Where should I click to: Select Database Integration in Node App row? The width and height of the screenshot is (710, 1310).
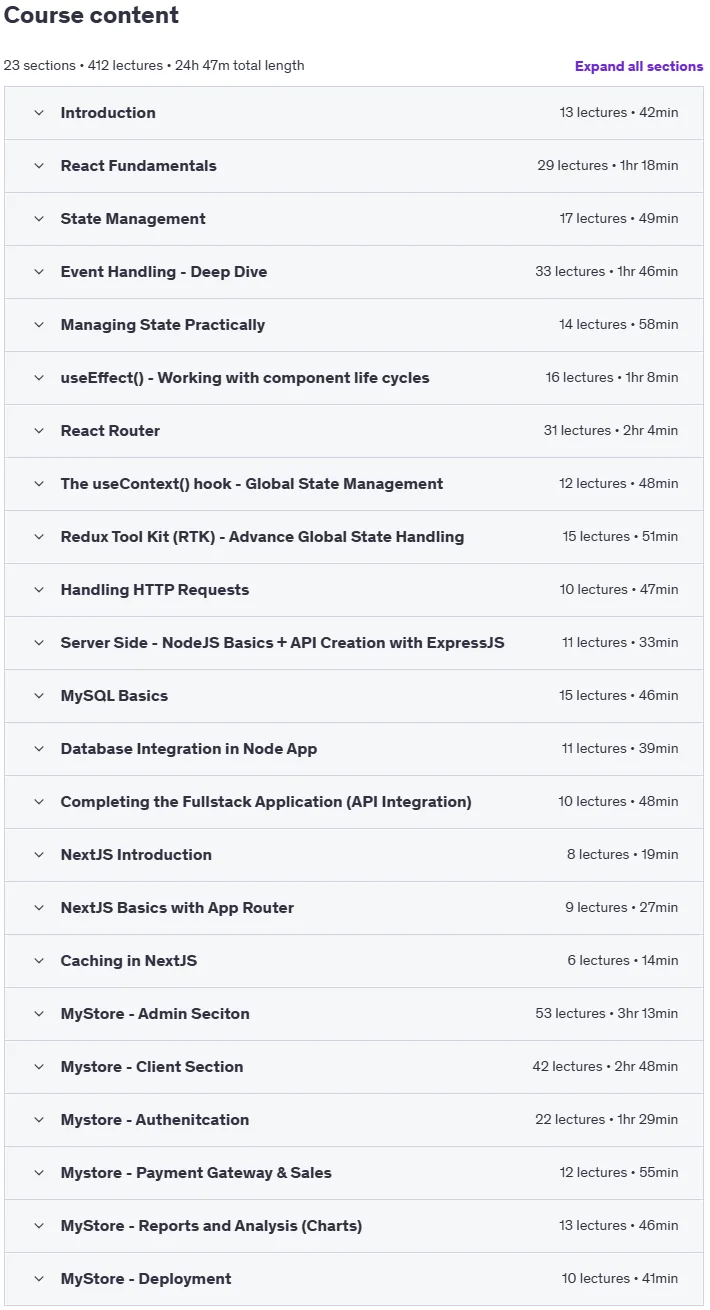click(354, 749)
